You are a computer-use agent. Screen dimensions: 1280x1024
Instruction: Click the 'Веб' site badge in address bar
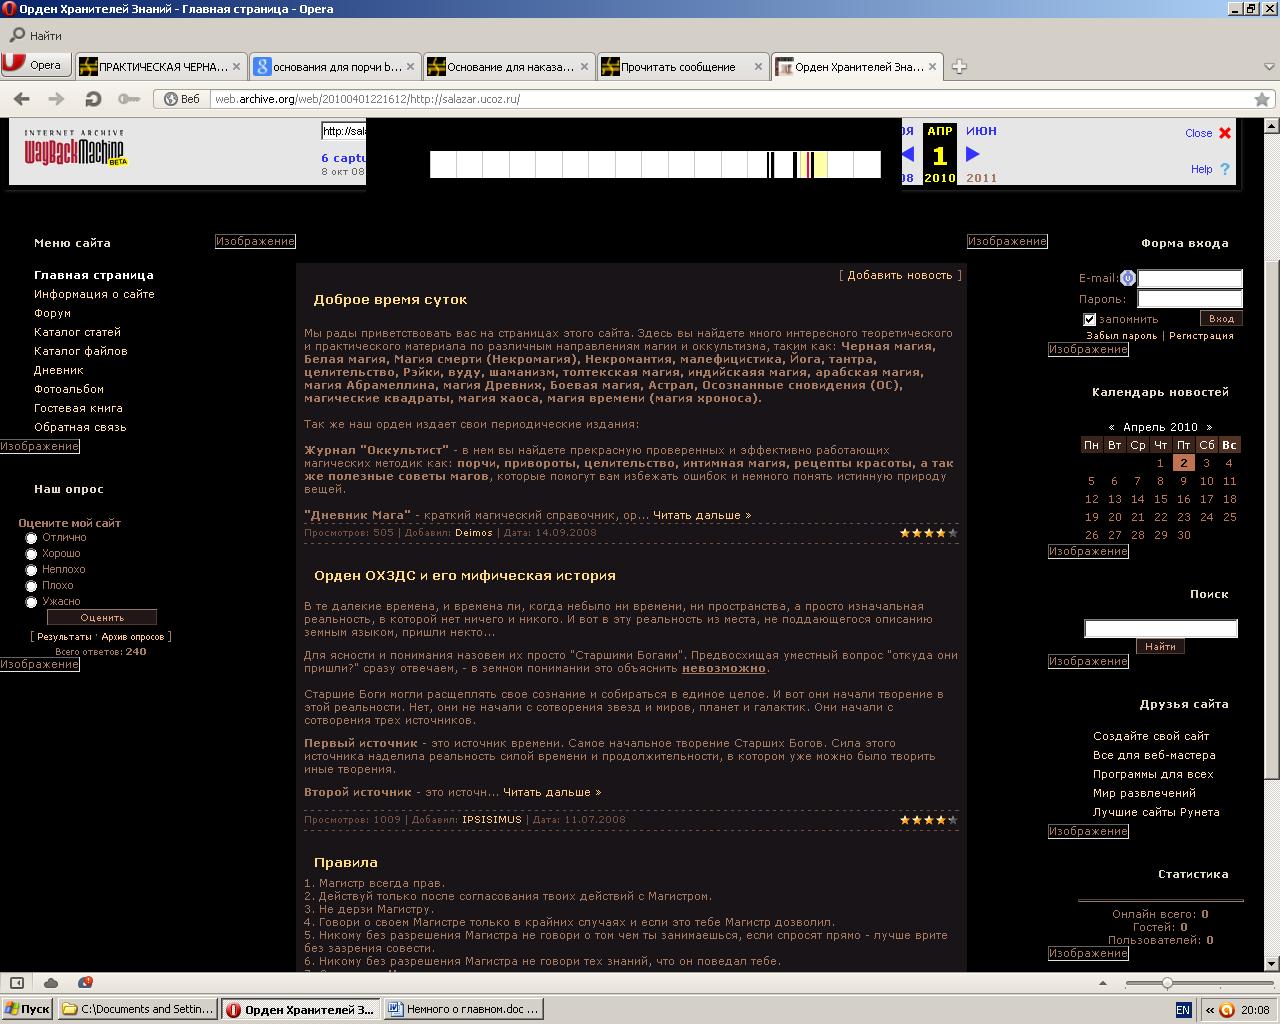[182, 99]
